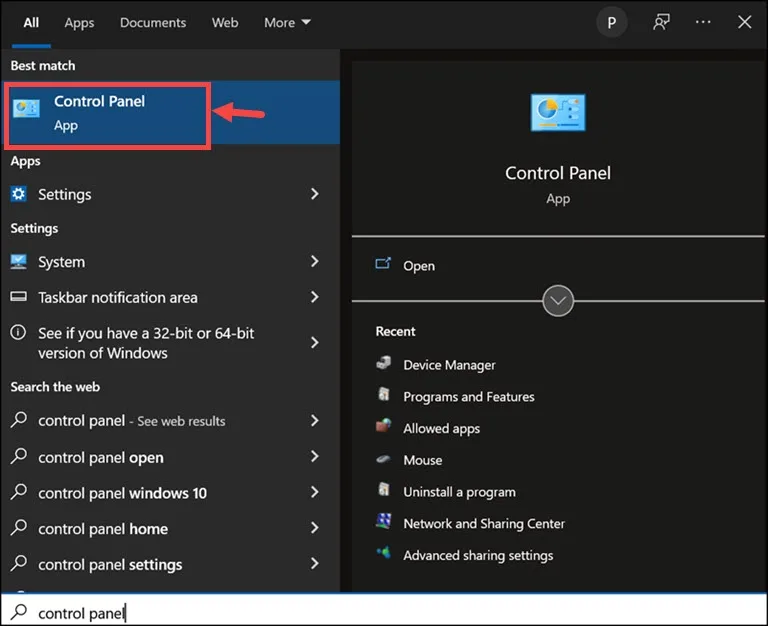The width and height of the screenshot is (768, 626).
Task: Open Advanced sharing settings from Recent
Action: point(478,555)
